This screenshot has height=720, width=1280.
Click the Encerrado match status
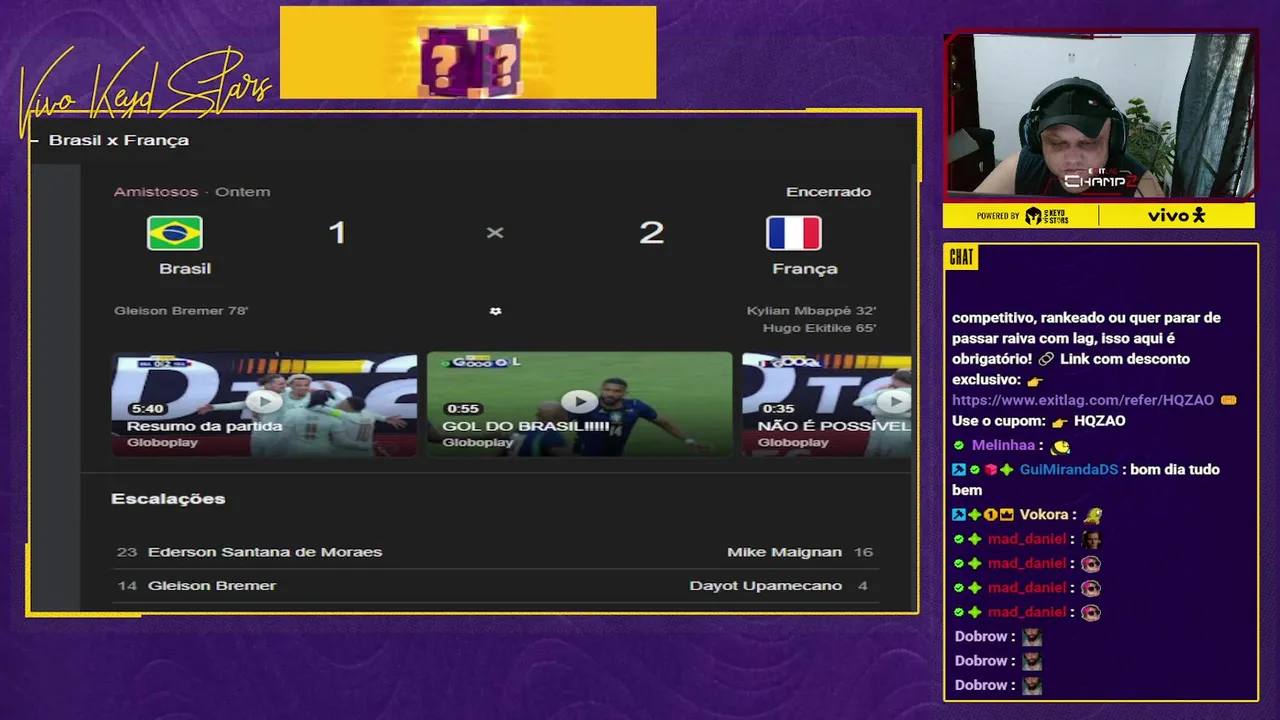[828, 192]
